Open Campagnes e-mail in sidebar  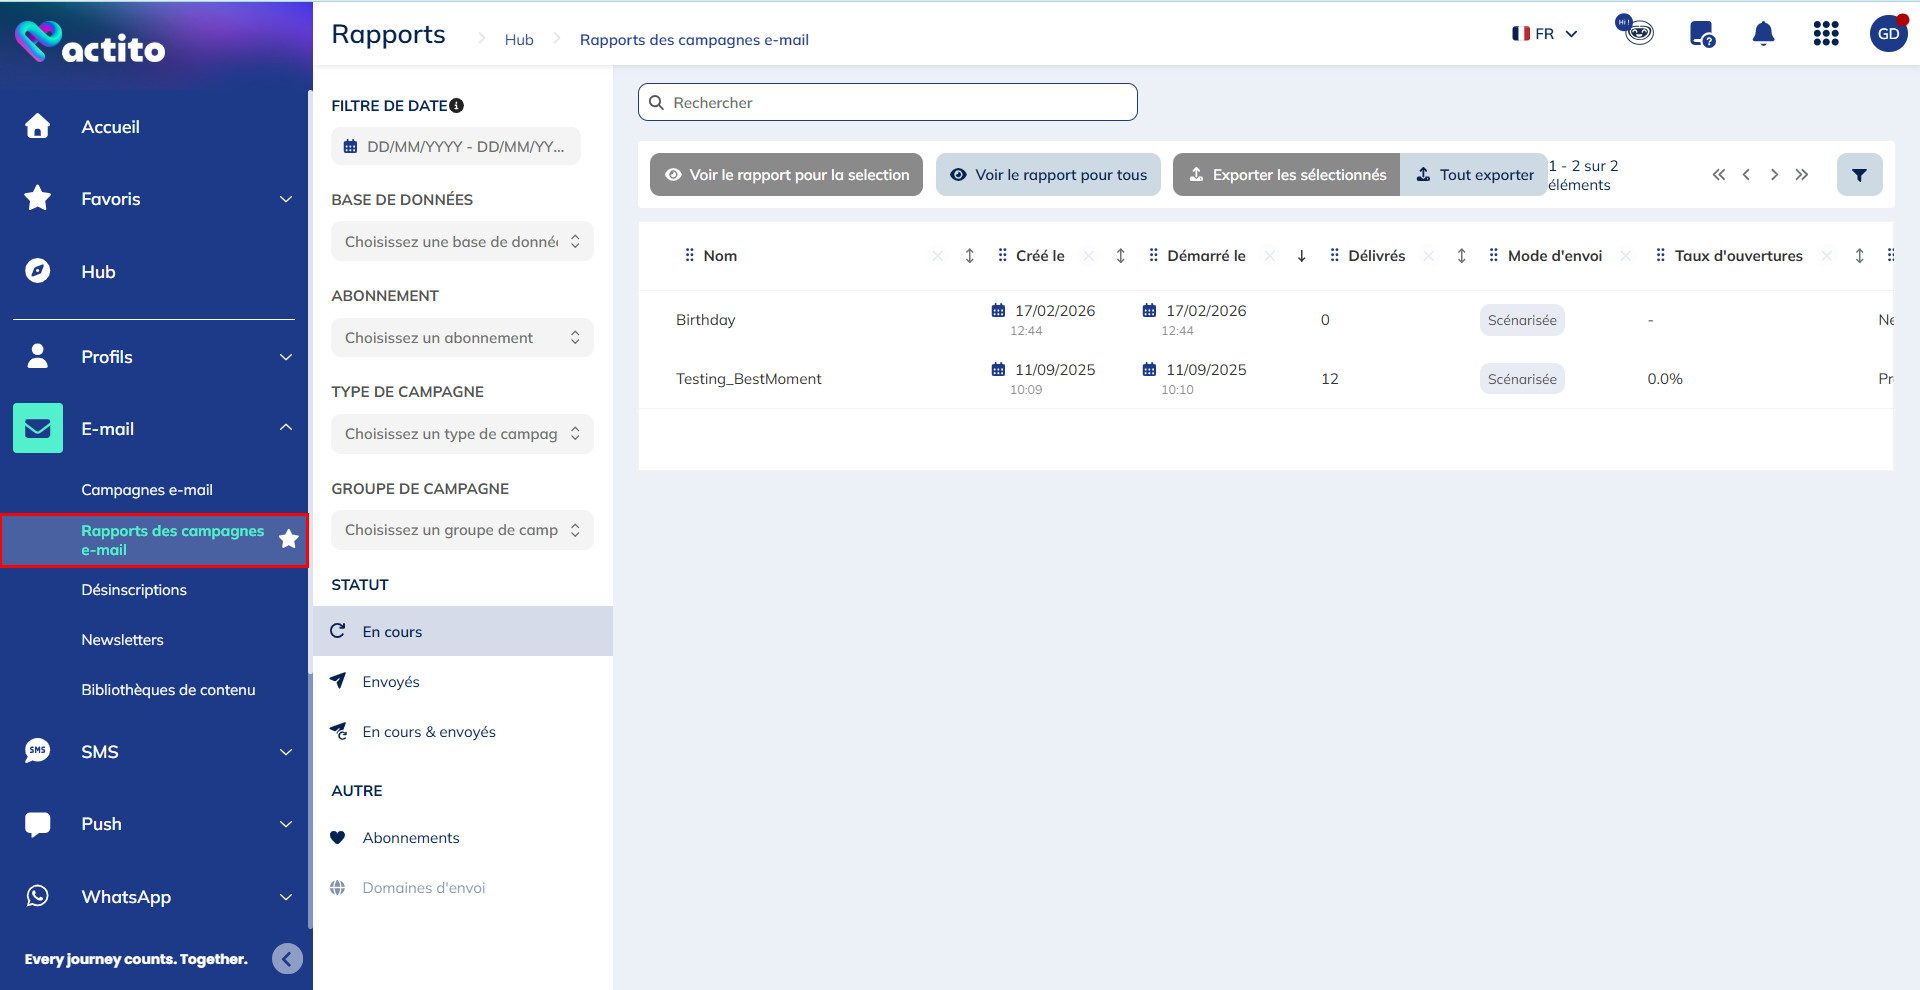pyautogui.click(x=147, y=490)
